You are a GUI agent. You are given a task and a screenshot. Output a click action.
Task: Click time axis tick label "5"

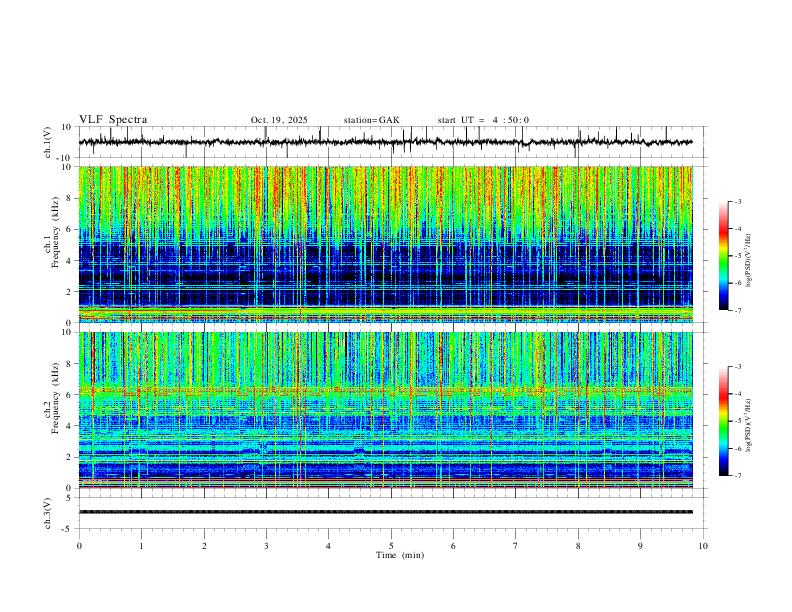pos(391,546)
